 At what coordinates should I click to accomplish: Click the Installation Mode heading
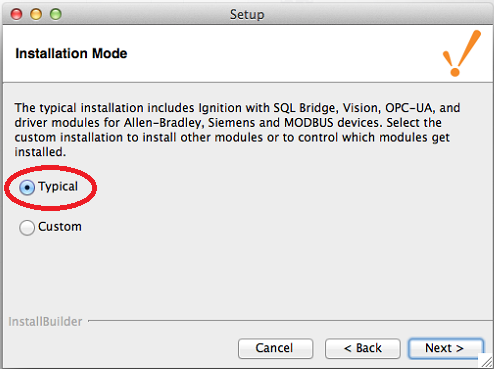point(71,53)
